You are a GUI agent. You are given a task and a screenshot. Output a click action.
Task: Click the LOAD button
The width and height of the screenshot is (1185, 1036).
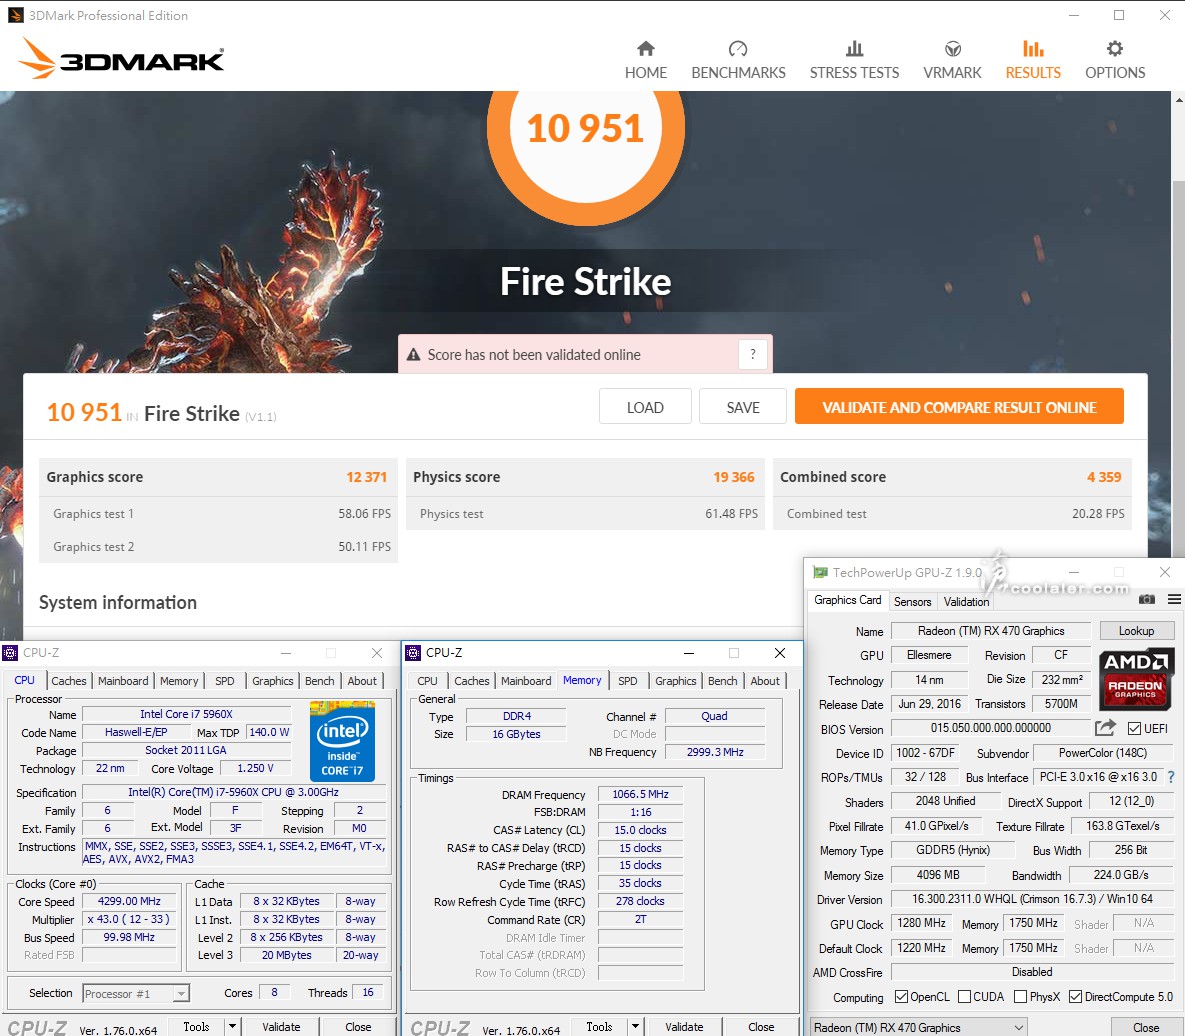click(x=645, y=407)
